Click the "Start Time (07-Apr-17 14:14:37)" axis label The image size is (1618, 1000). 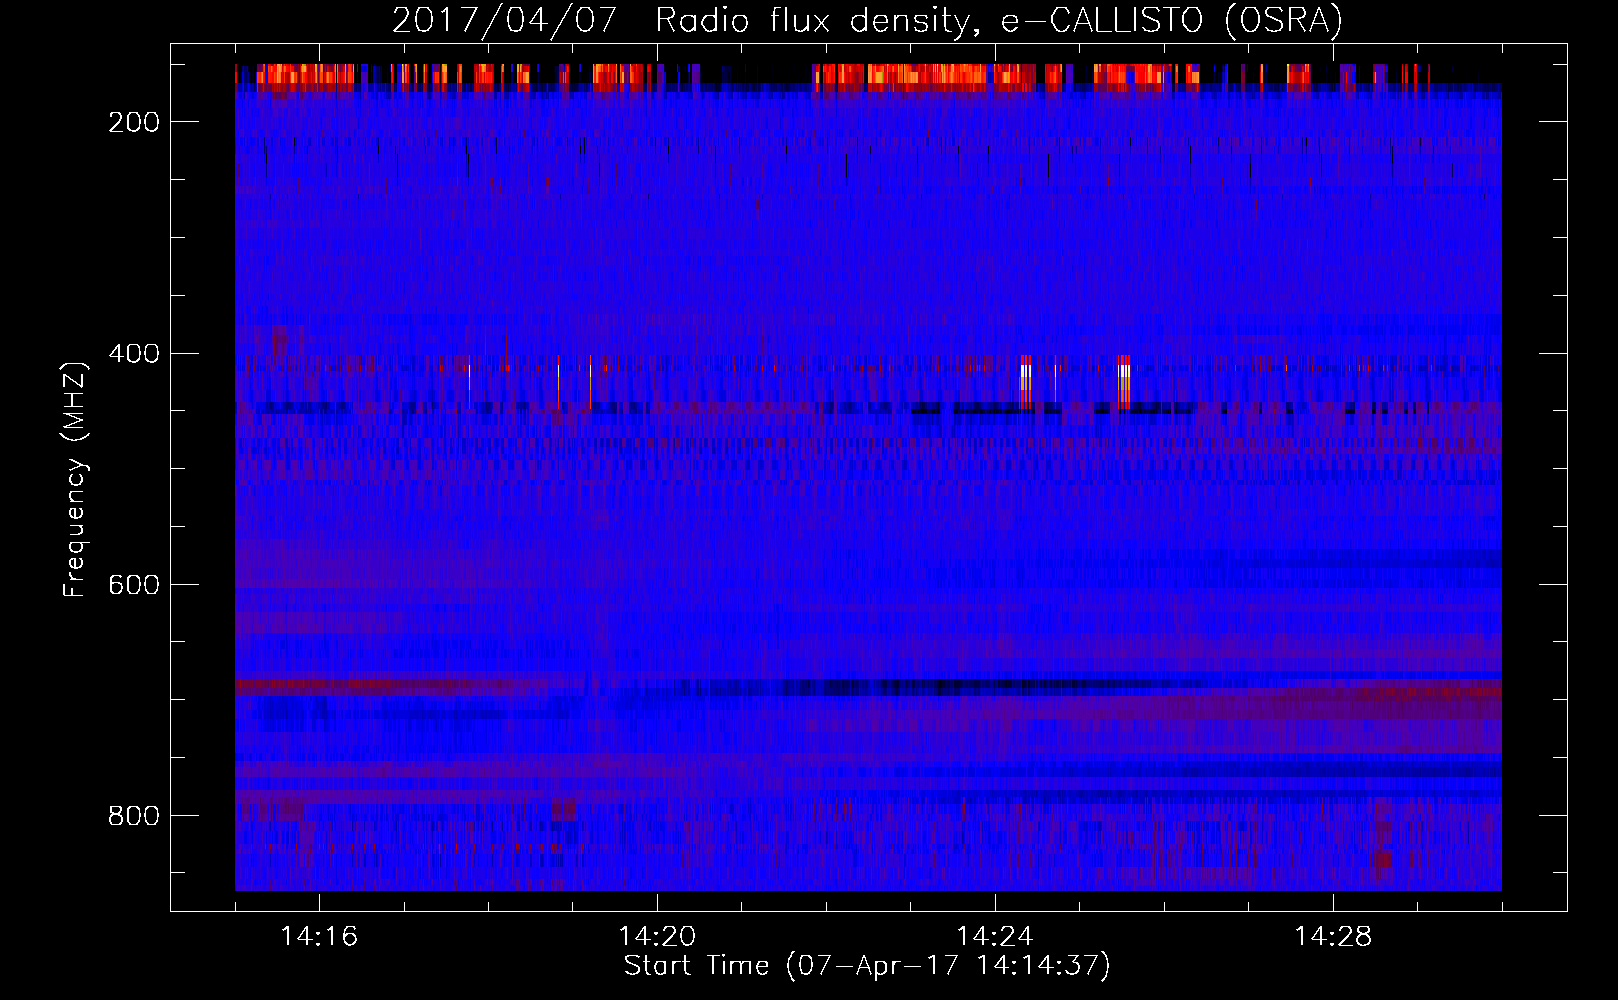pyautogui.click(x=867, y=966)
